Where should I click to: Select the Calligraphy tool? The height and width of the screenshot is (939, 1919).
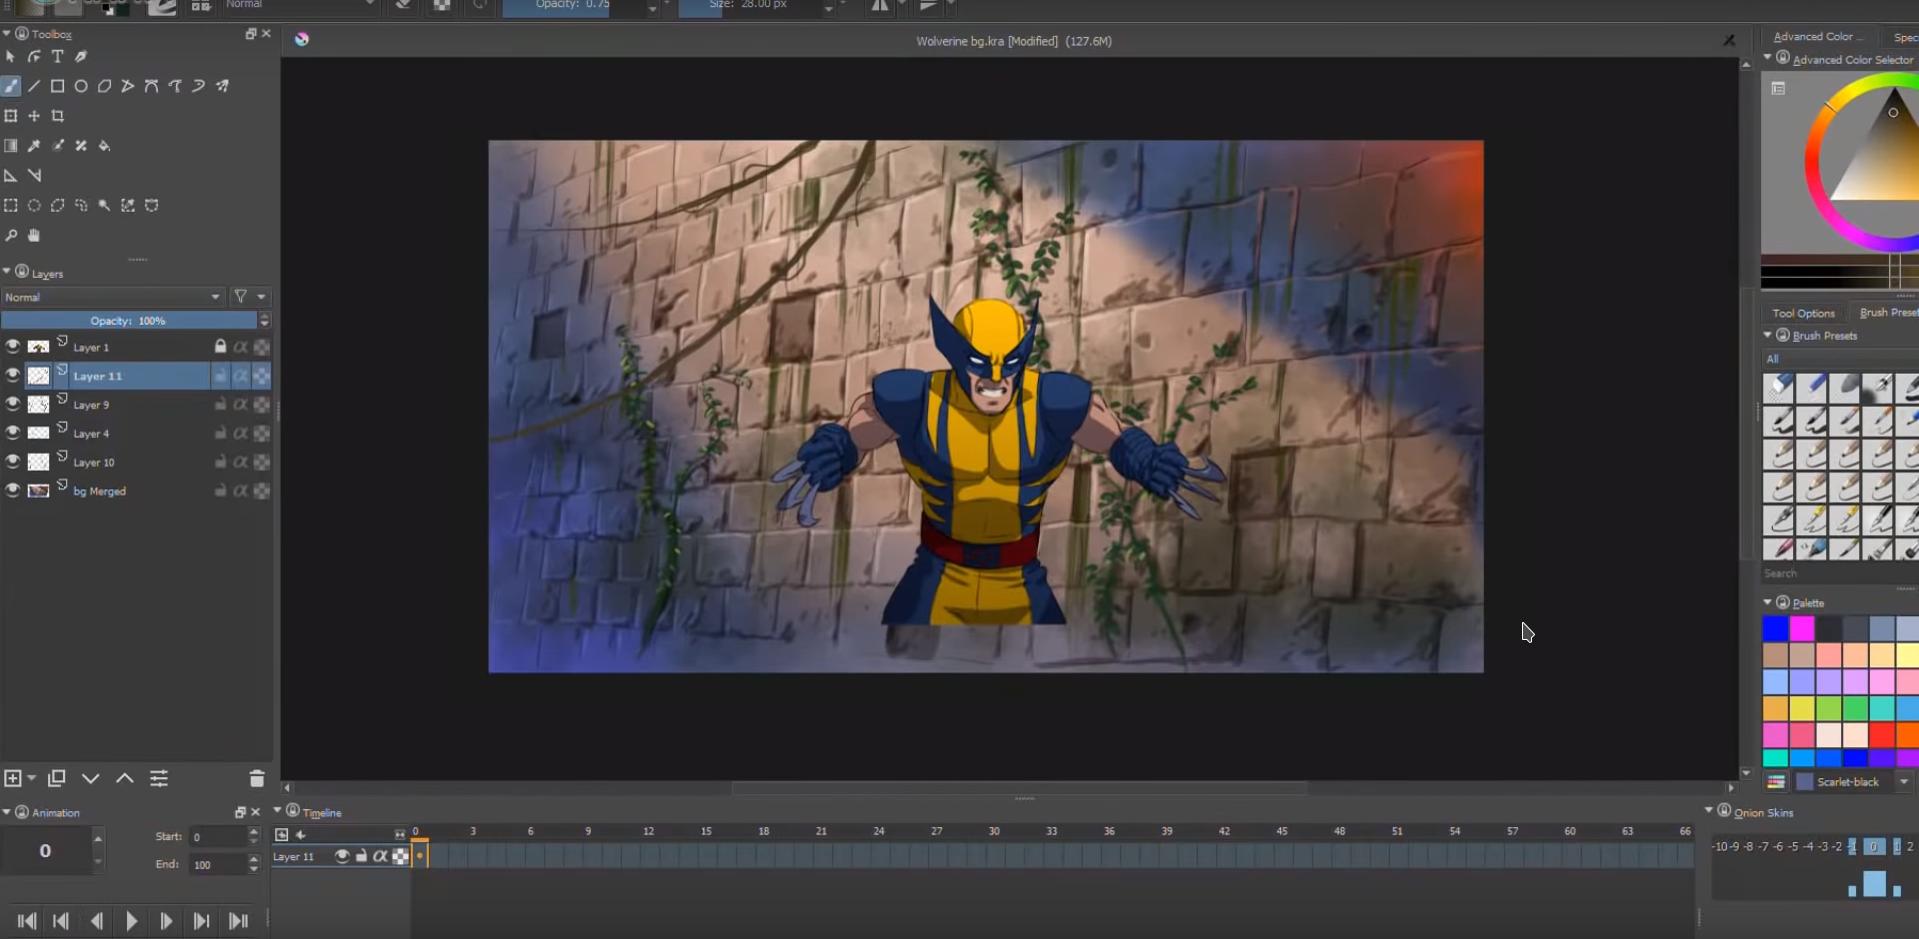(x=81, y=57)
